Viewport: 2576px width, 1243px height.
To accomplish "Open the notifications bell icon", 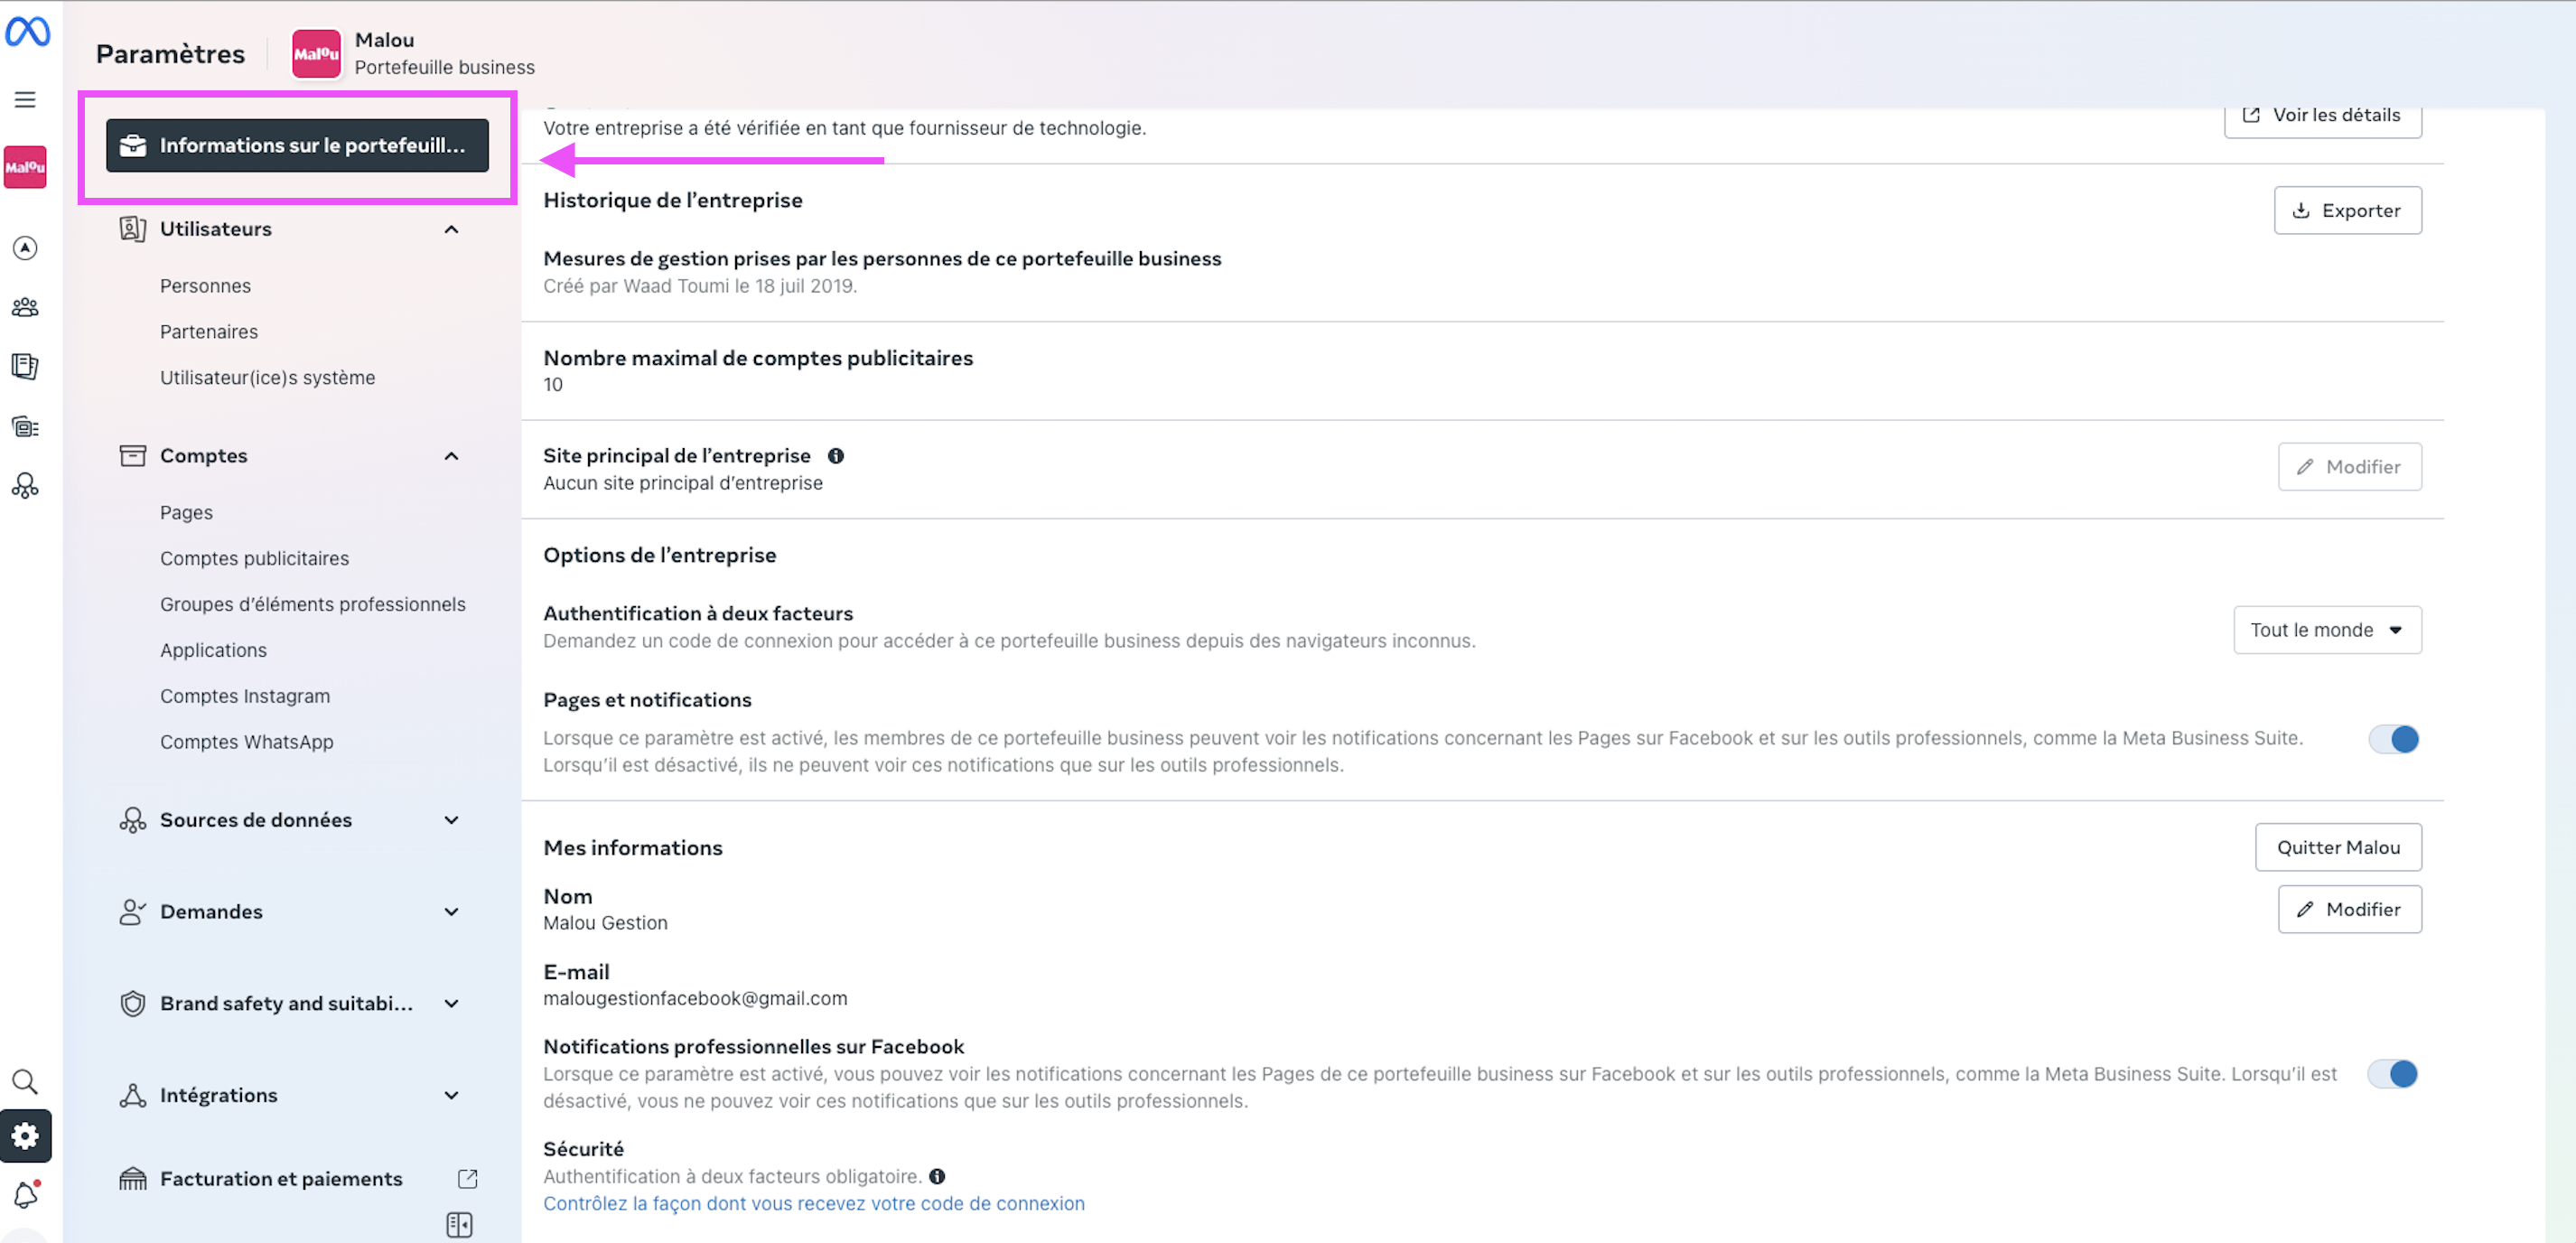I will pyautogui.click(x=25, y=1194).
